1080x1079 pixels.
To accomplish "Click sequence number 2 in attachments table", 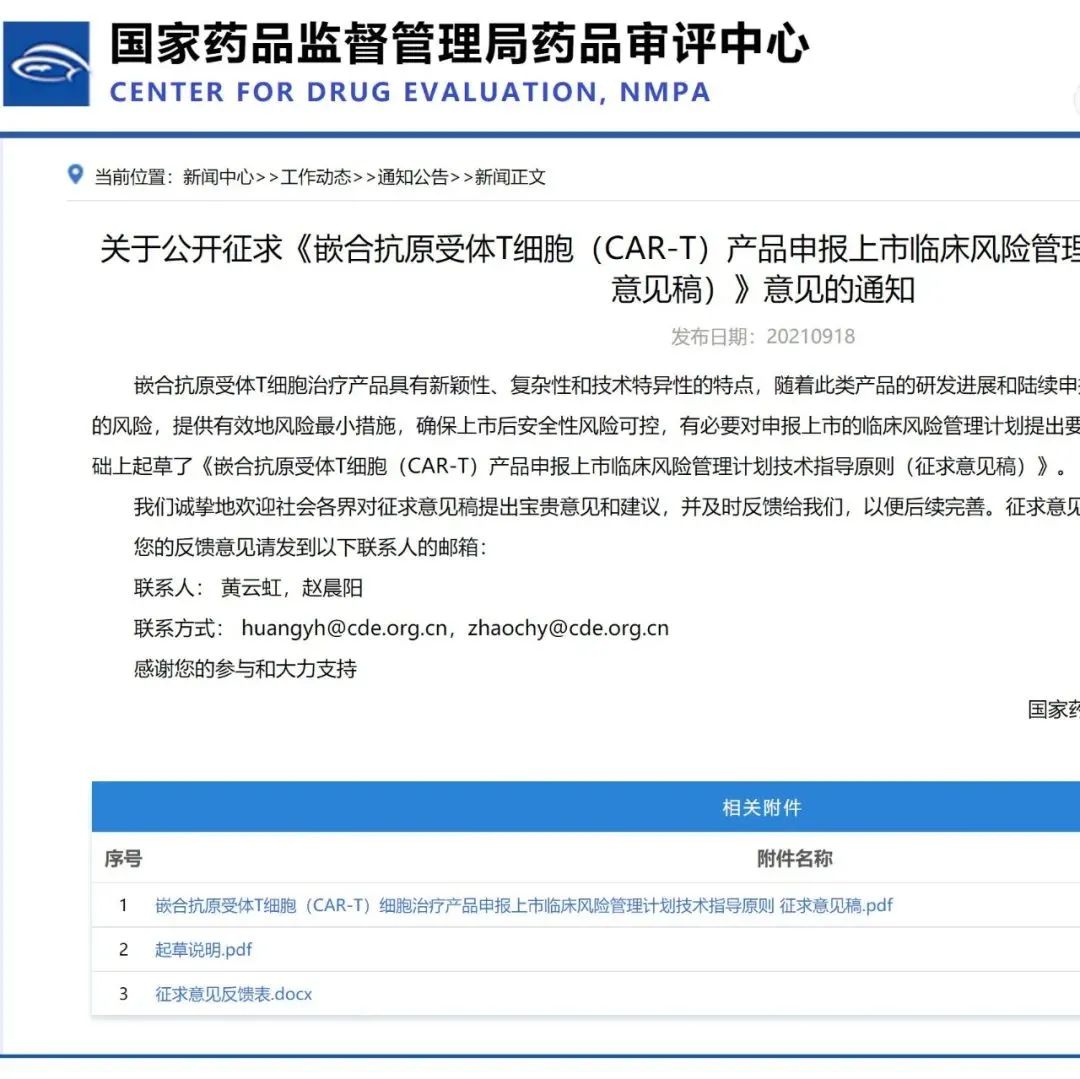I will pyautogui.click(x=123, y=950).
